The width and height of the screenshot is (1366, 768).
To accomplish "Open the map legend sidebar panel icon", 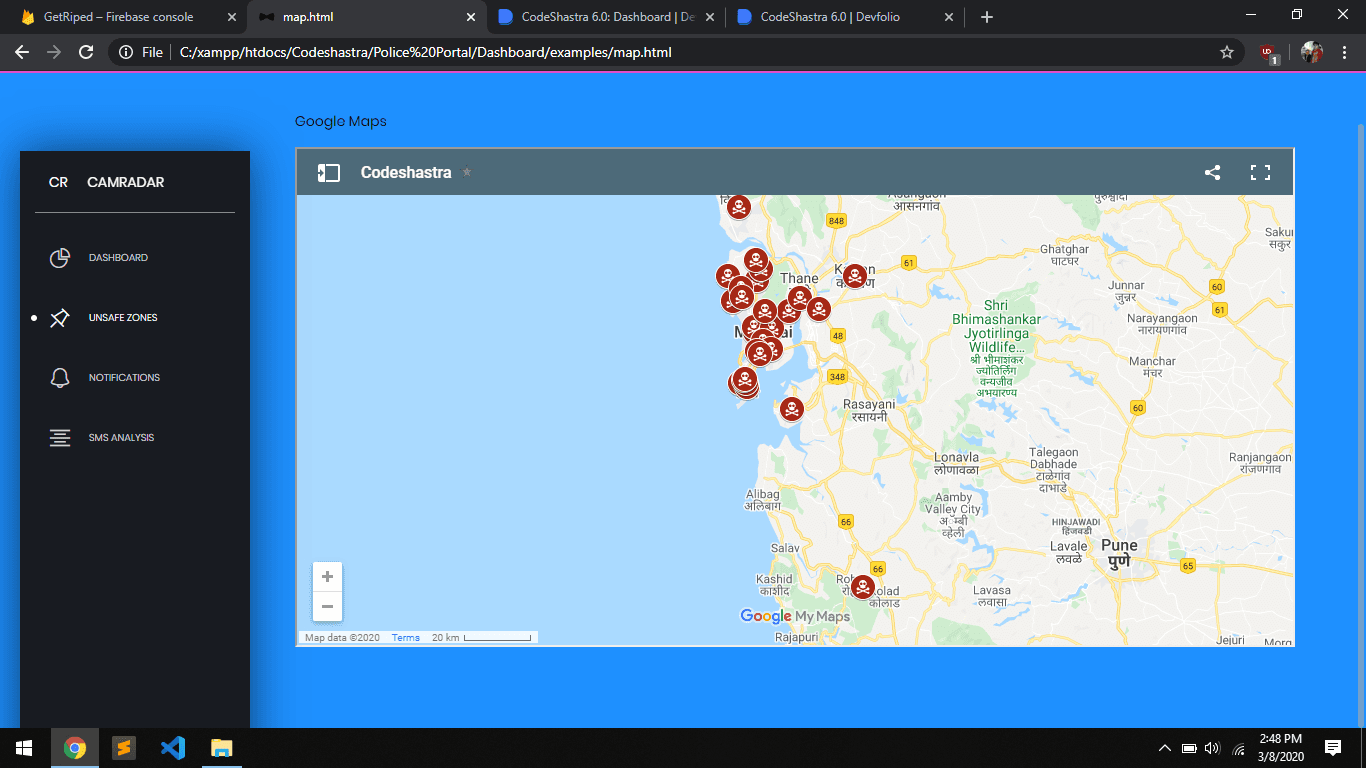I will (x=329, y=173).
